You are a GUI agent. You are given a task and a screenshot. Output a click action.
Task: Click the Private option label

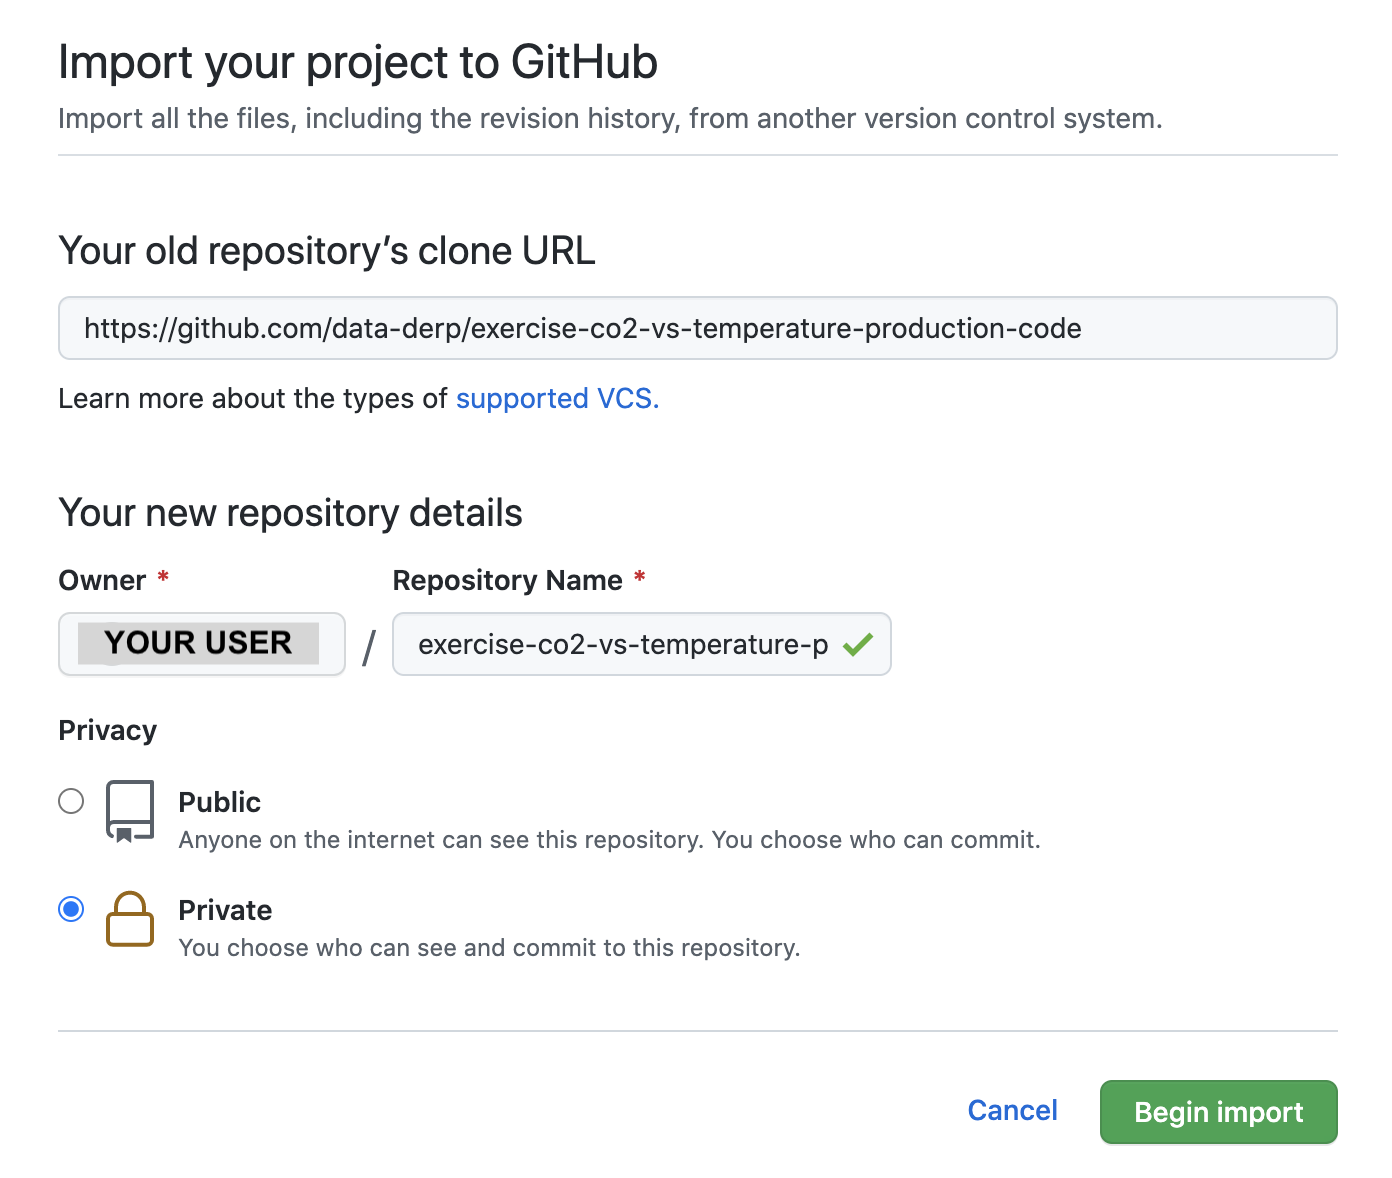pos(225,910)
